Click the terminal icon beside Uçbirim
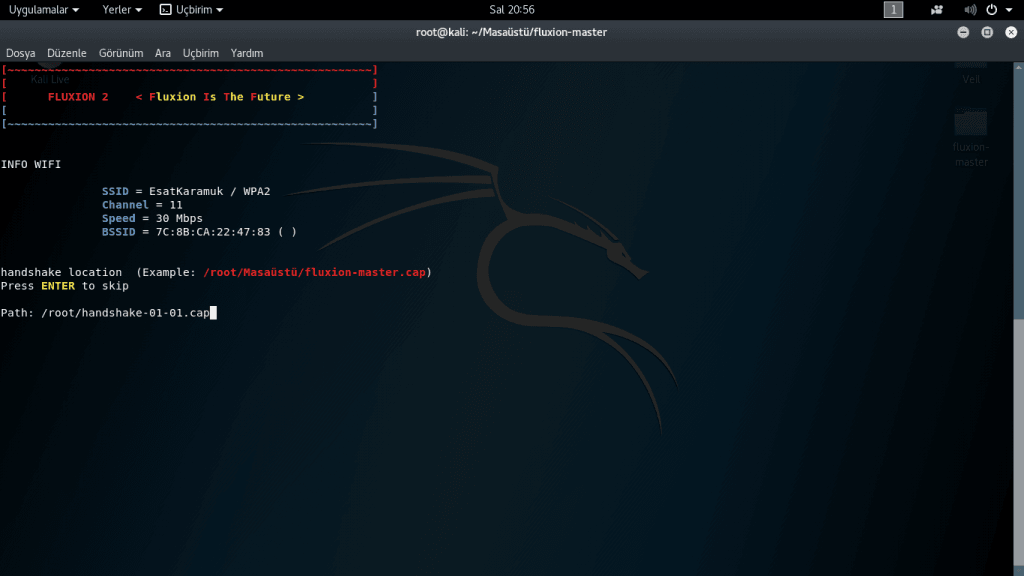 coord(166,10)
